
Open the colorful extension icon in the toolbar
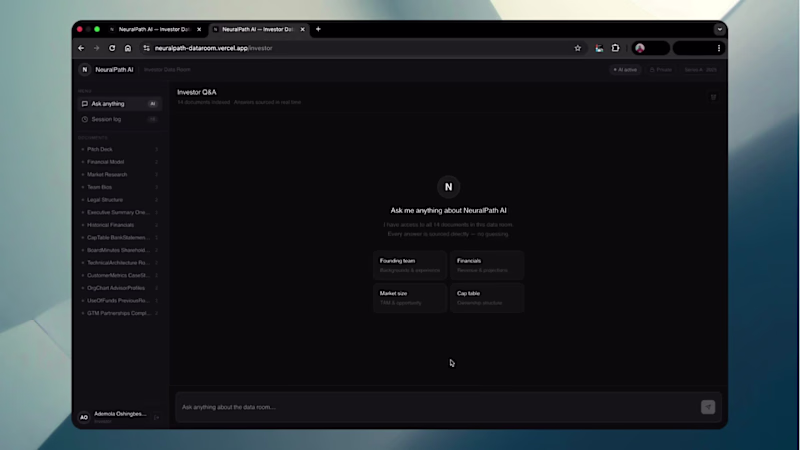coord(599,48)
